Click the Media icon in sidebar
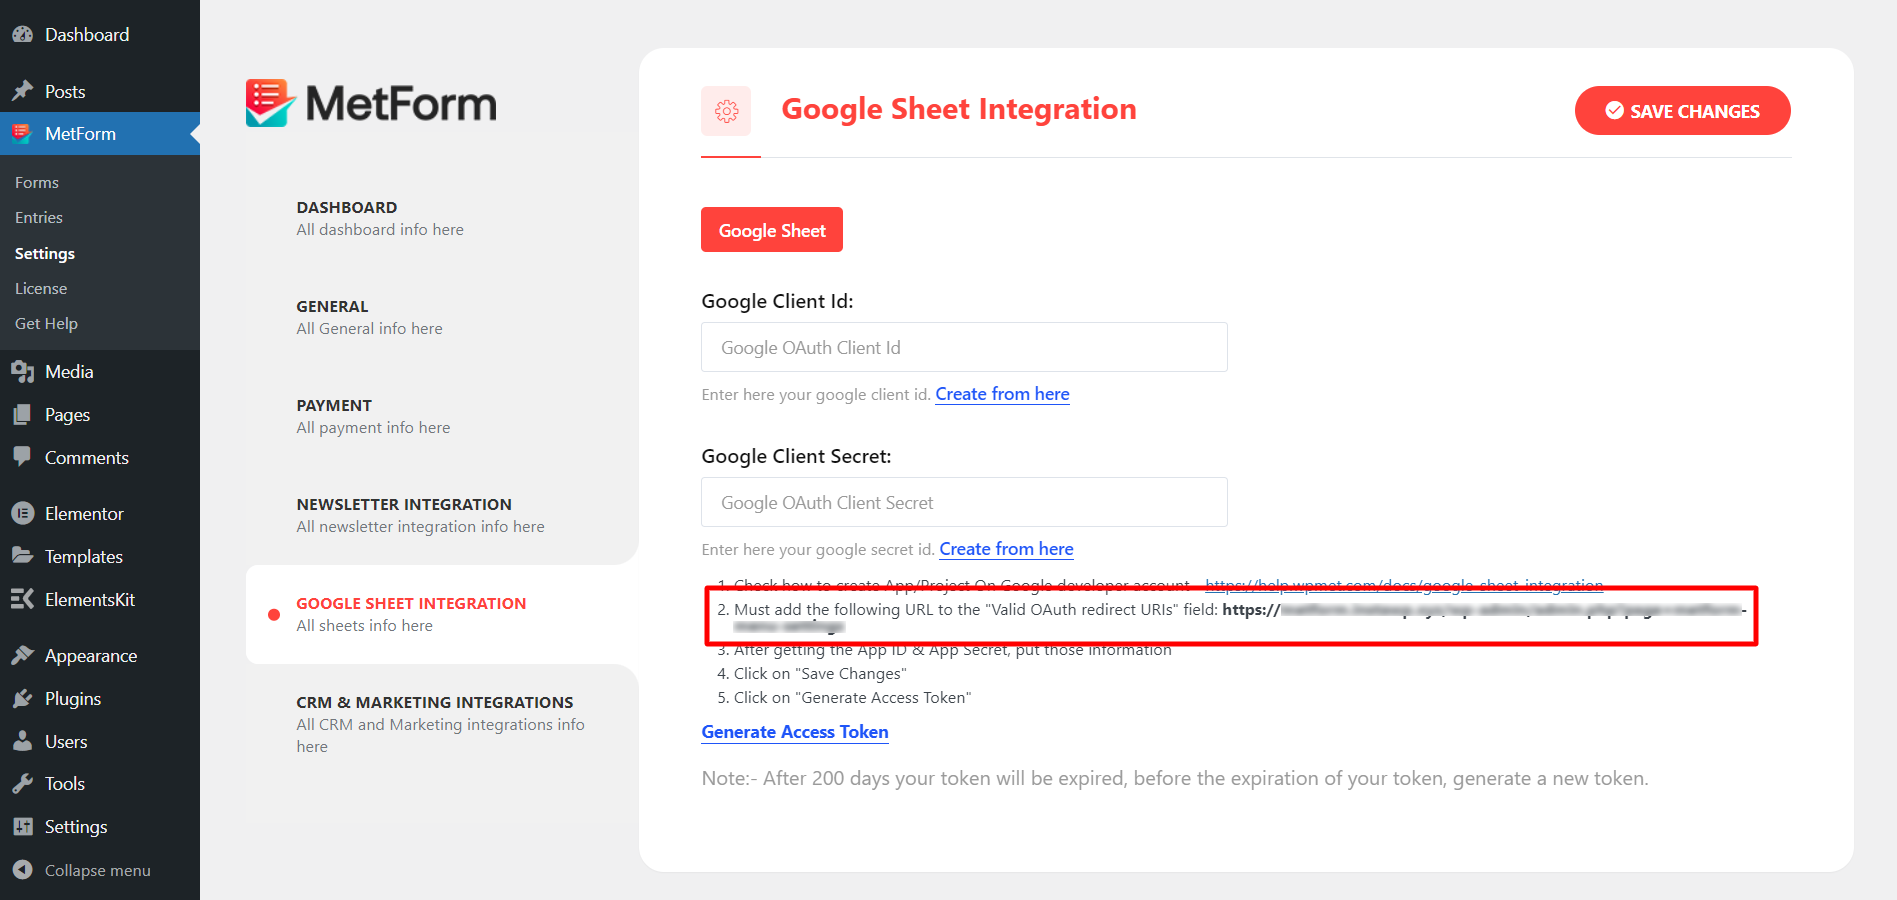The width and height of the screenshot is (1897, 900). tap(22, 372)
